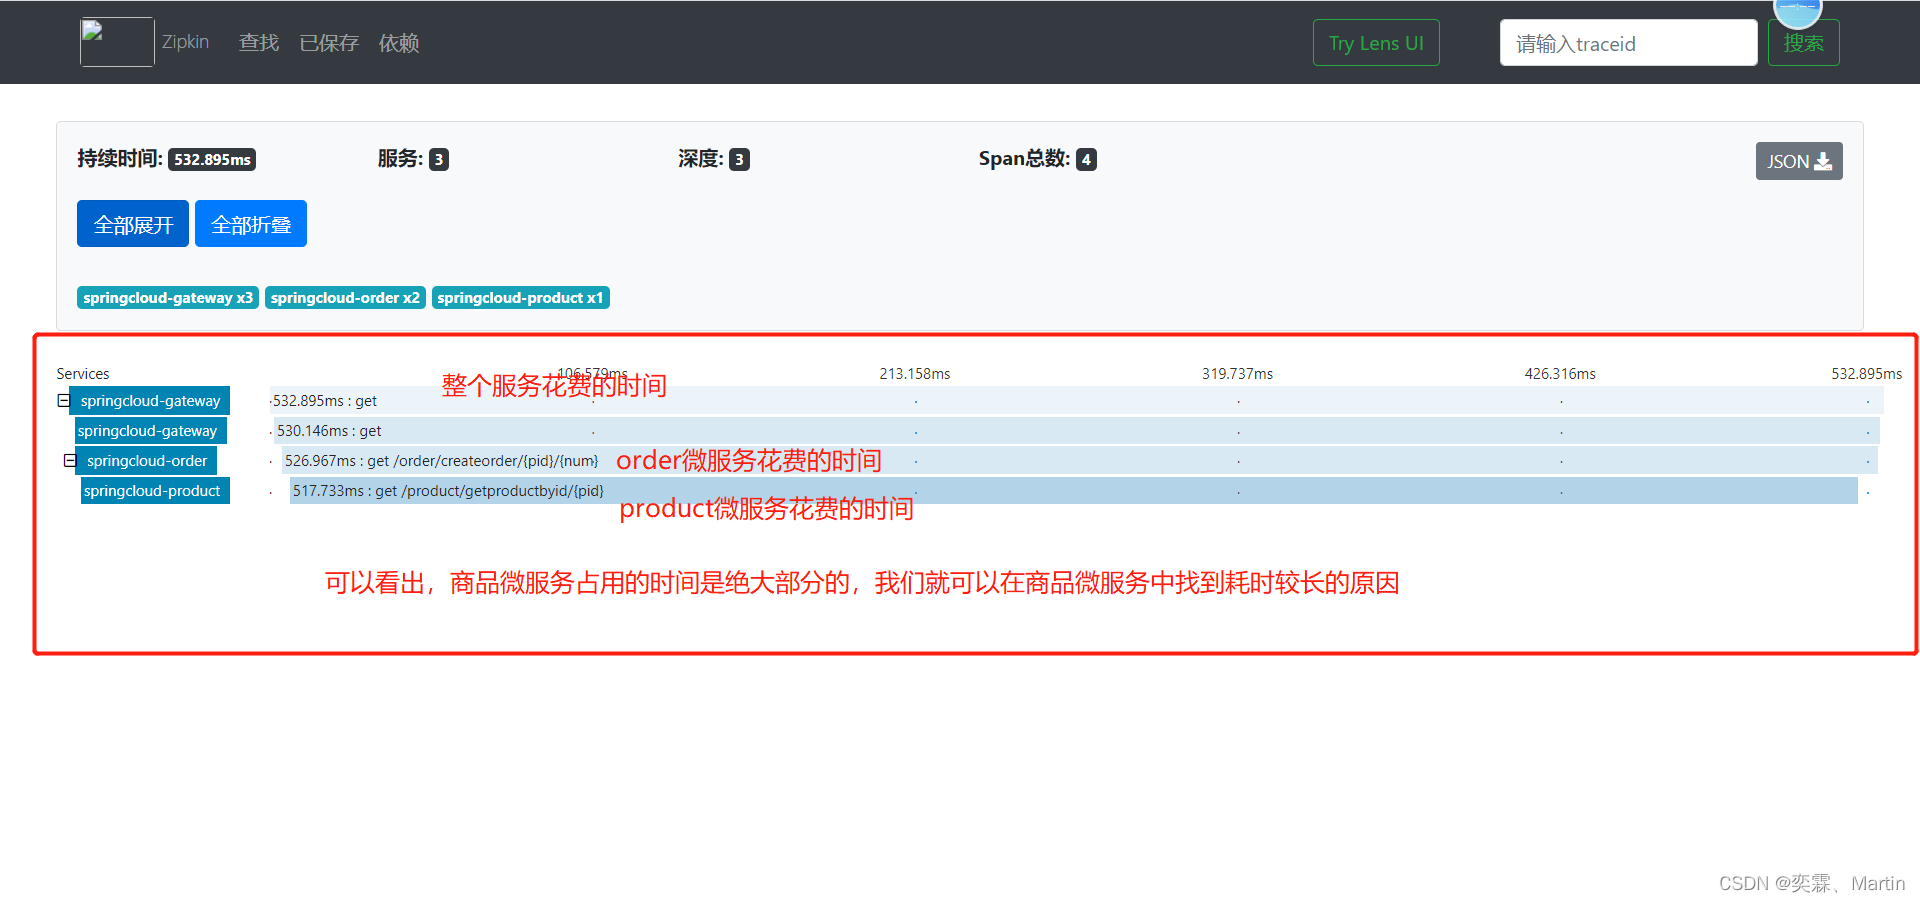Open the 526.967ms createorder span bar

tap(1079, 460)
